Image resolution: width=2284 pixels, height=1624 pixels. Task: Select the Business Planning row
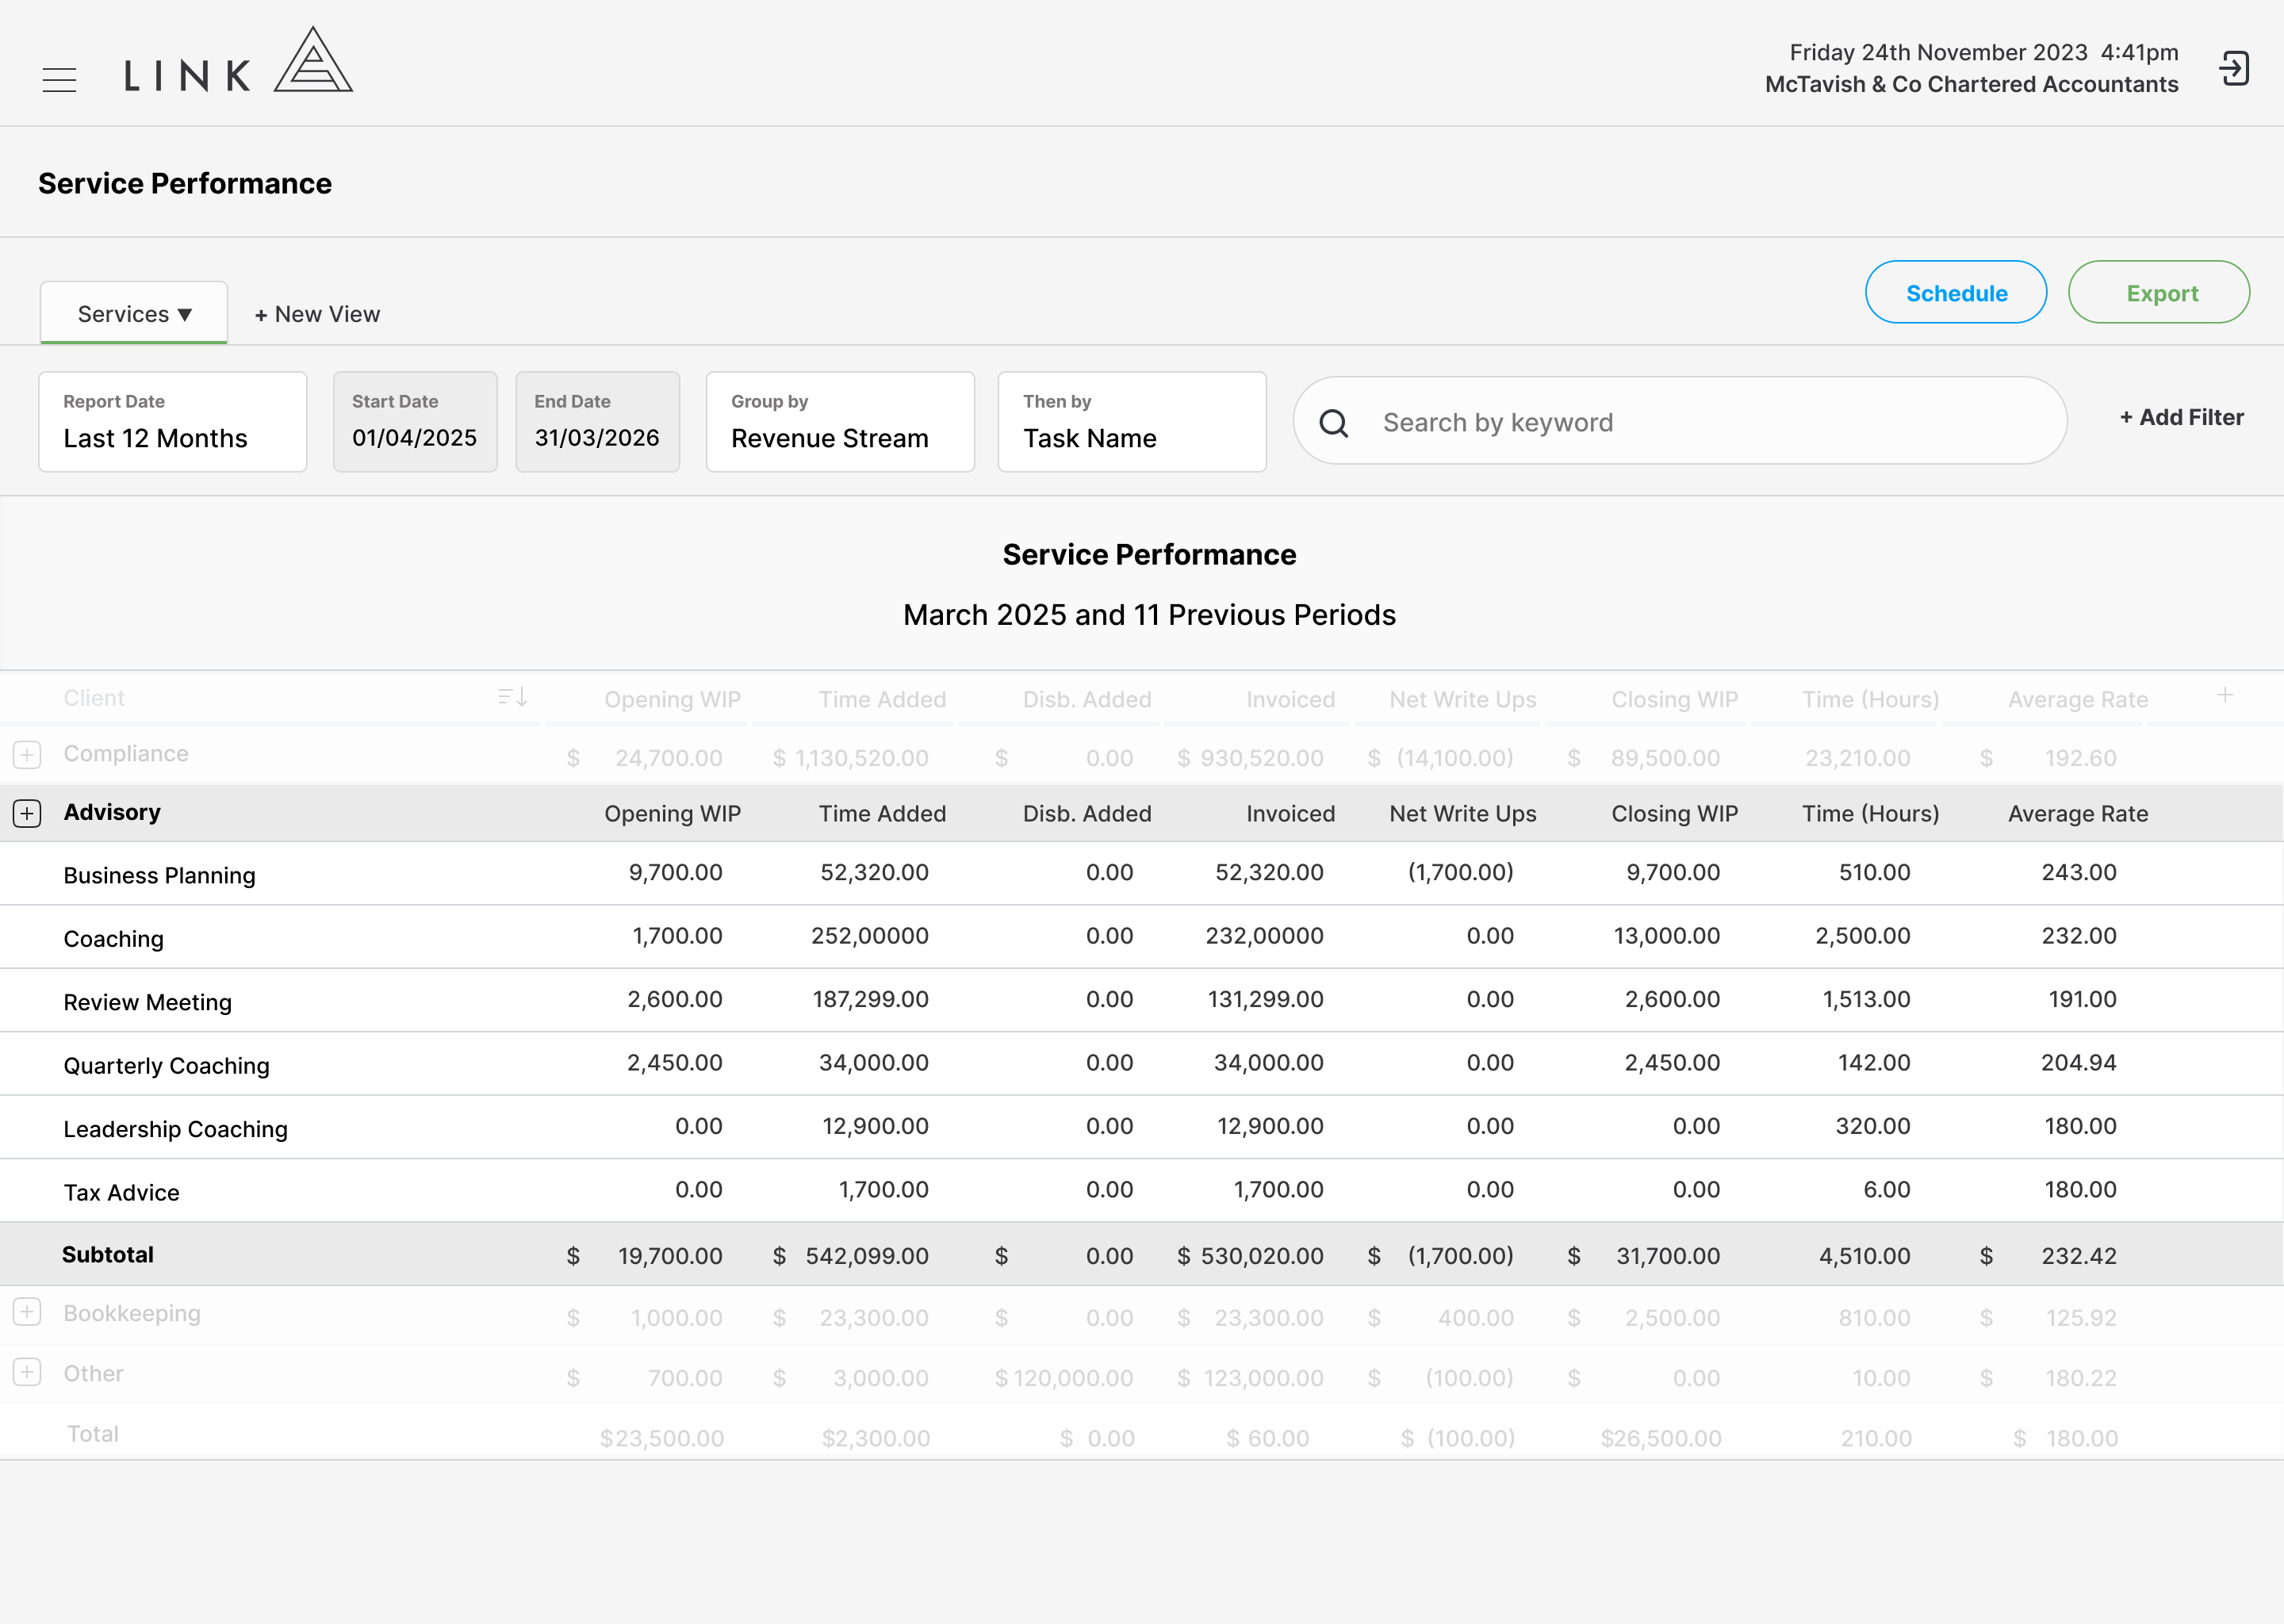pos(1142,874)
